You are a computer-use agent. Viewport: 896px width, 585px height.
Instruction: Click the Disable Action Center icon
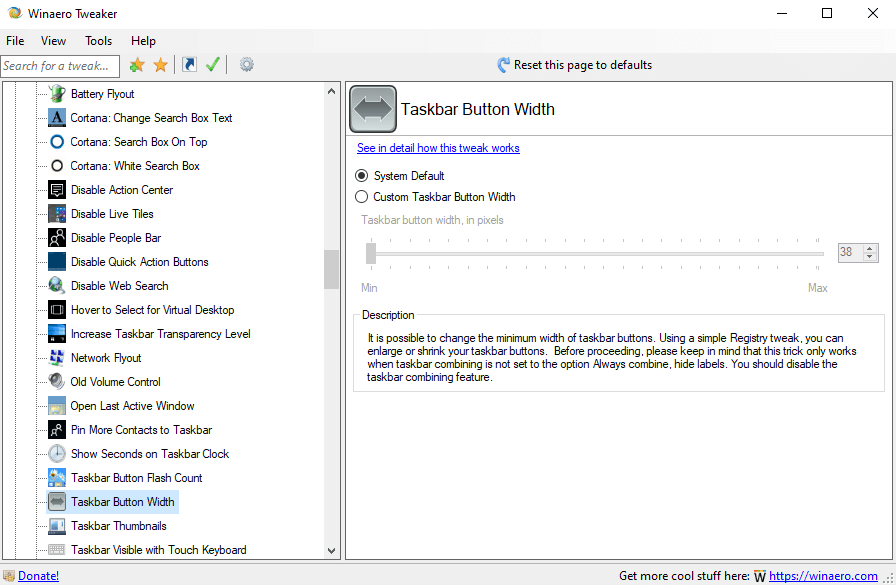57,190
